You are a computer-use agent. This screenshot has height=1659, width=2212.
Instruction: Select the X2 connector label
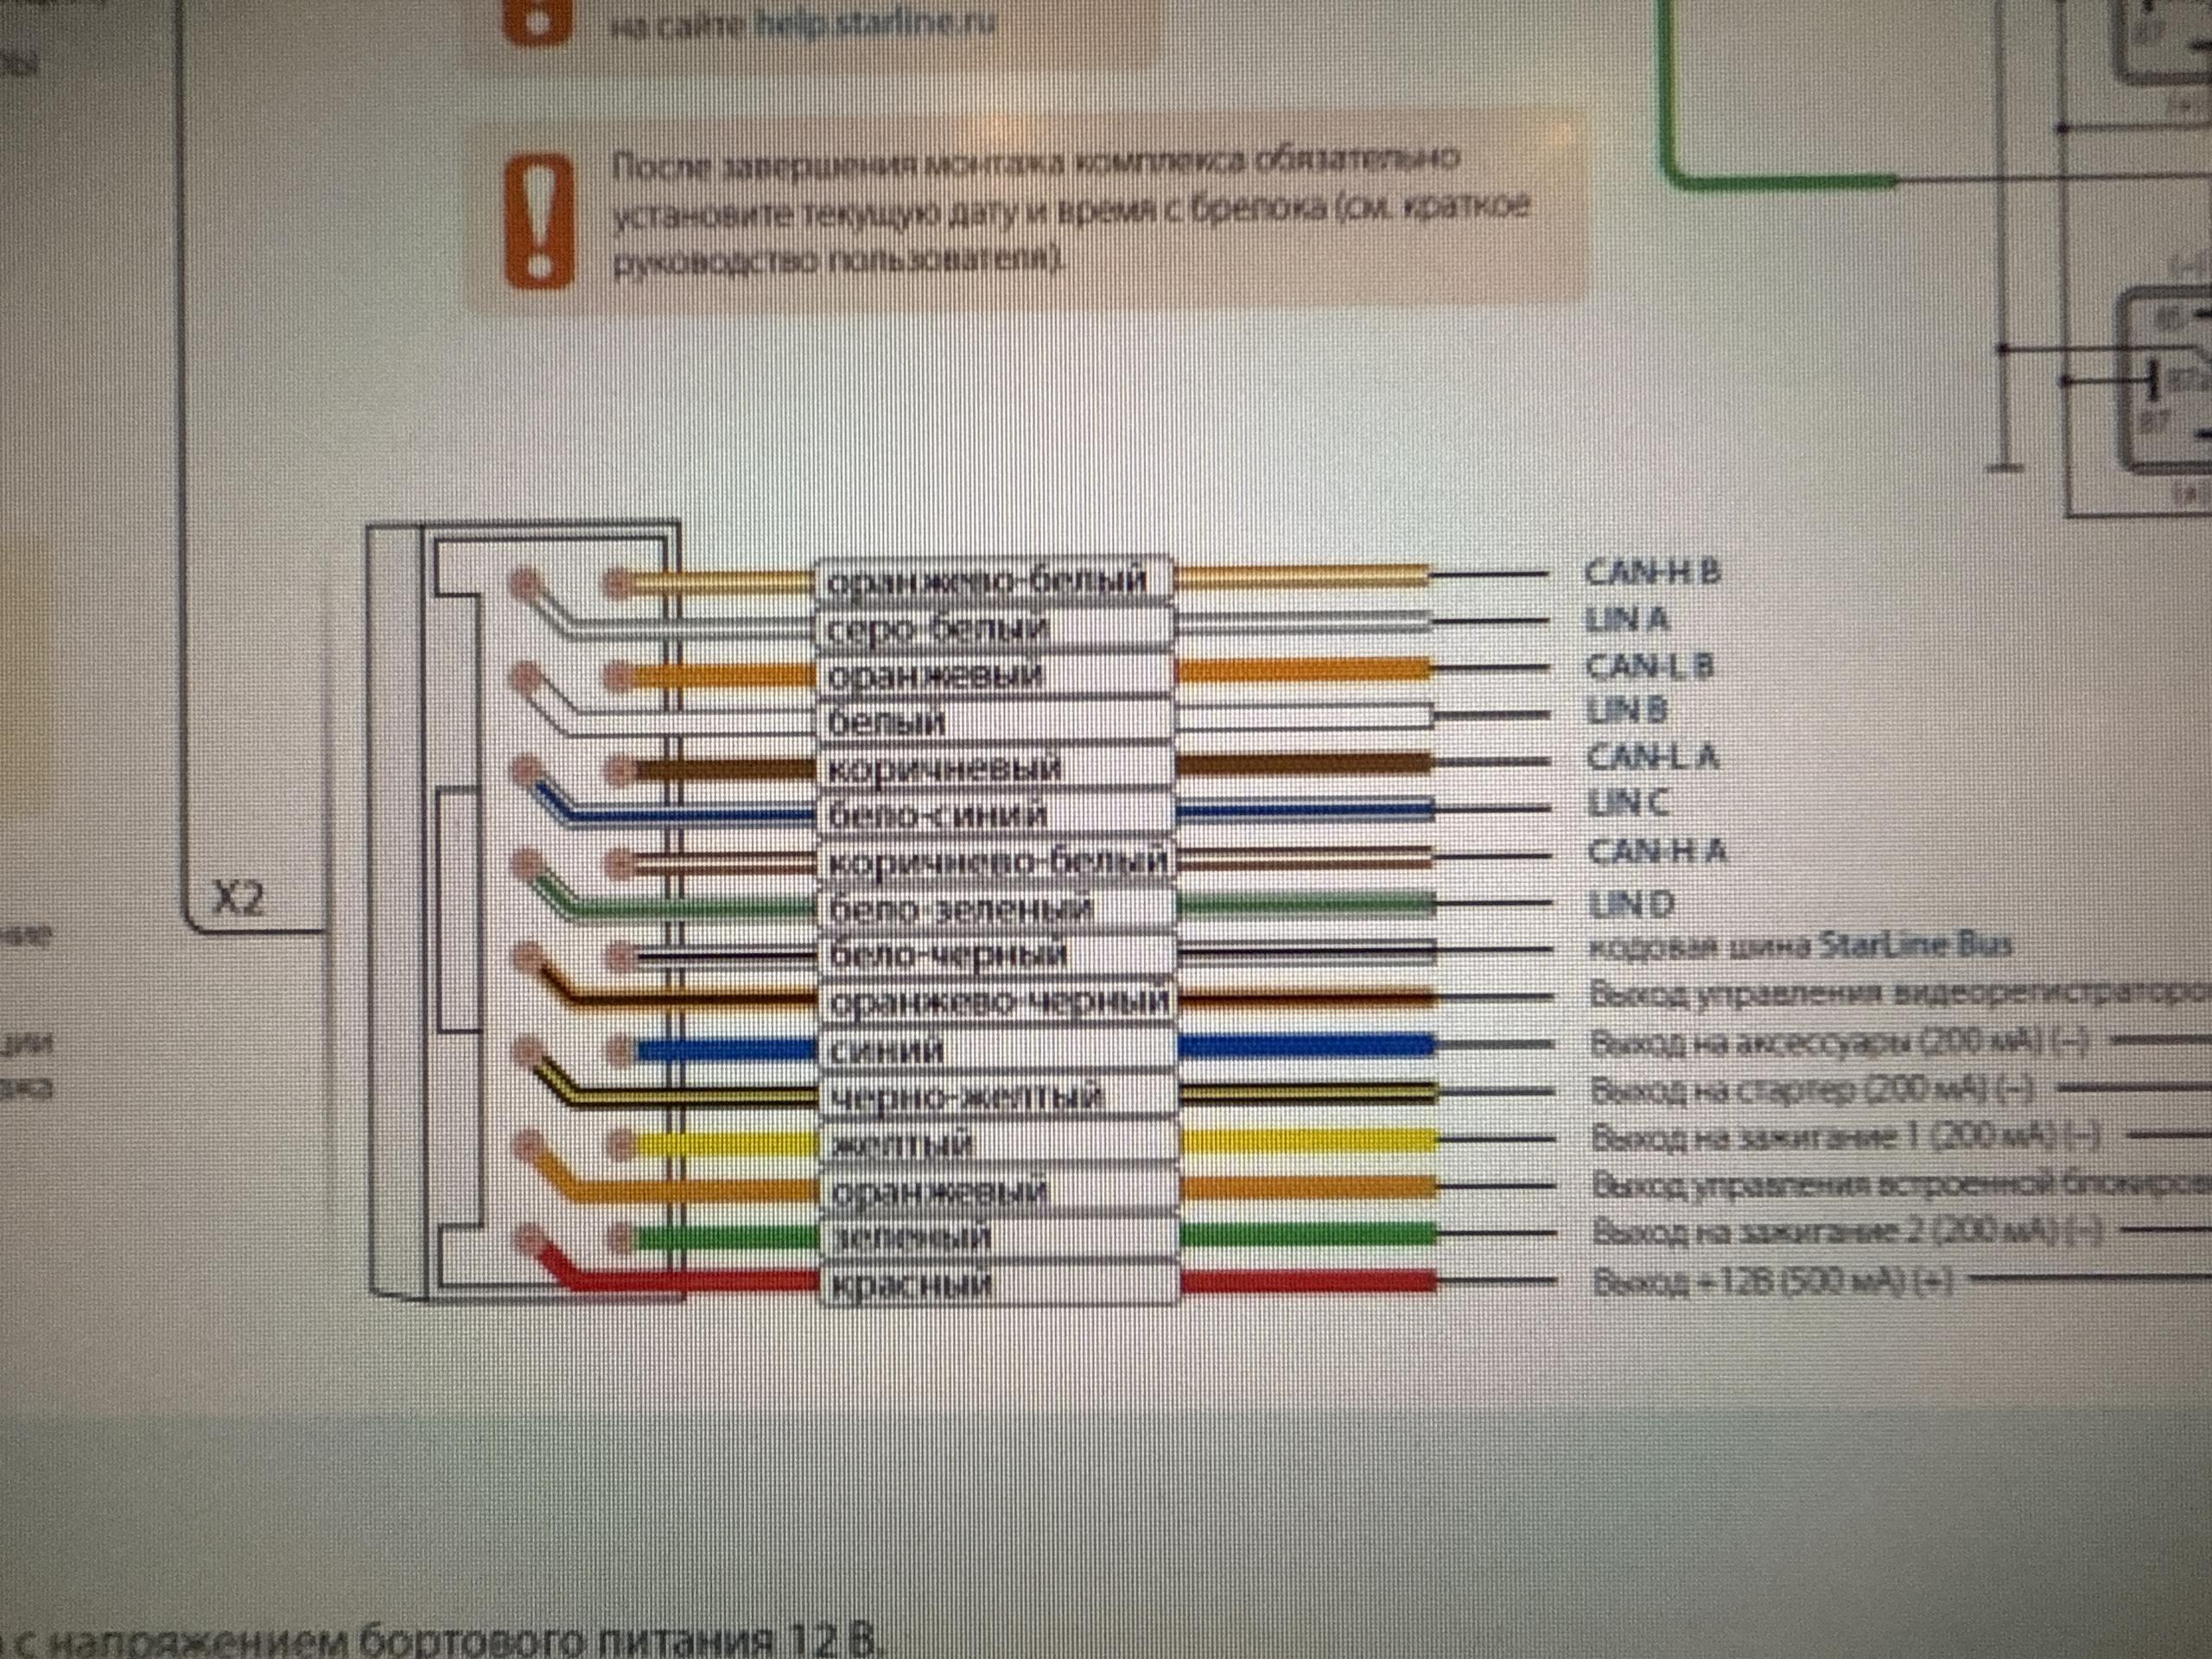click(240, 899)
